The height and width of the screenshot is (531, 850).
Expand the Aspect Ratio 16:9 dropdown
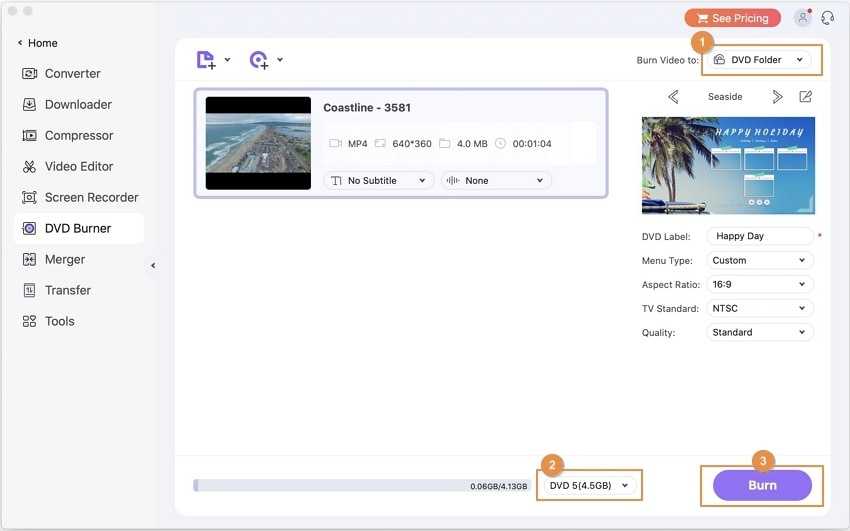[x=760, y=284]
